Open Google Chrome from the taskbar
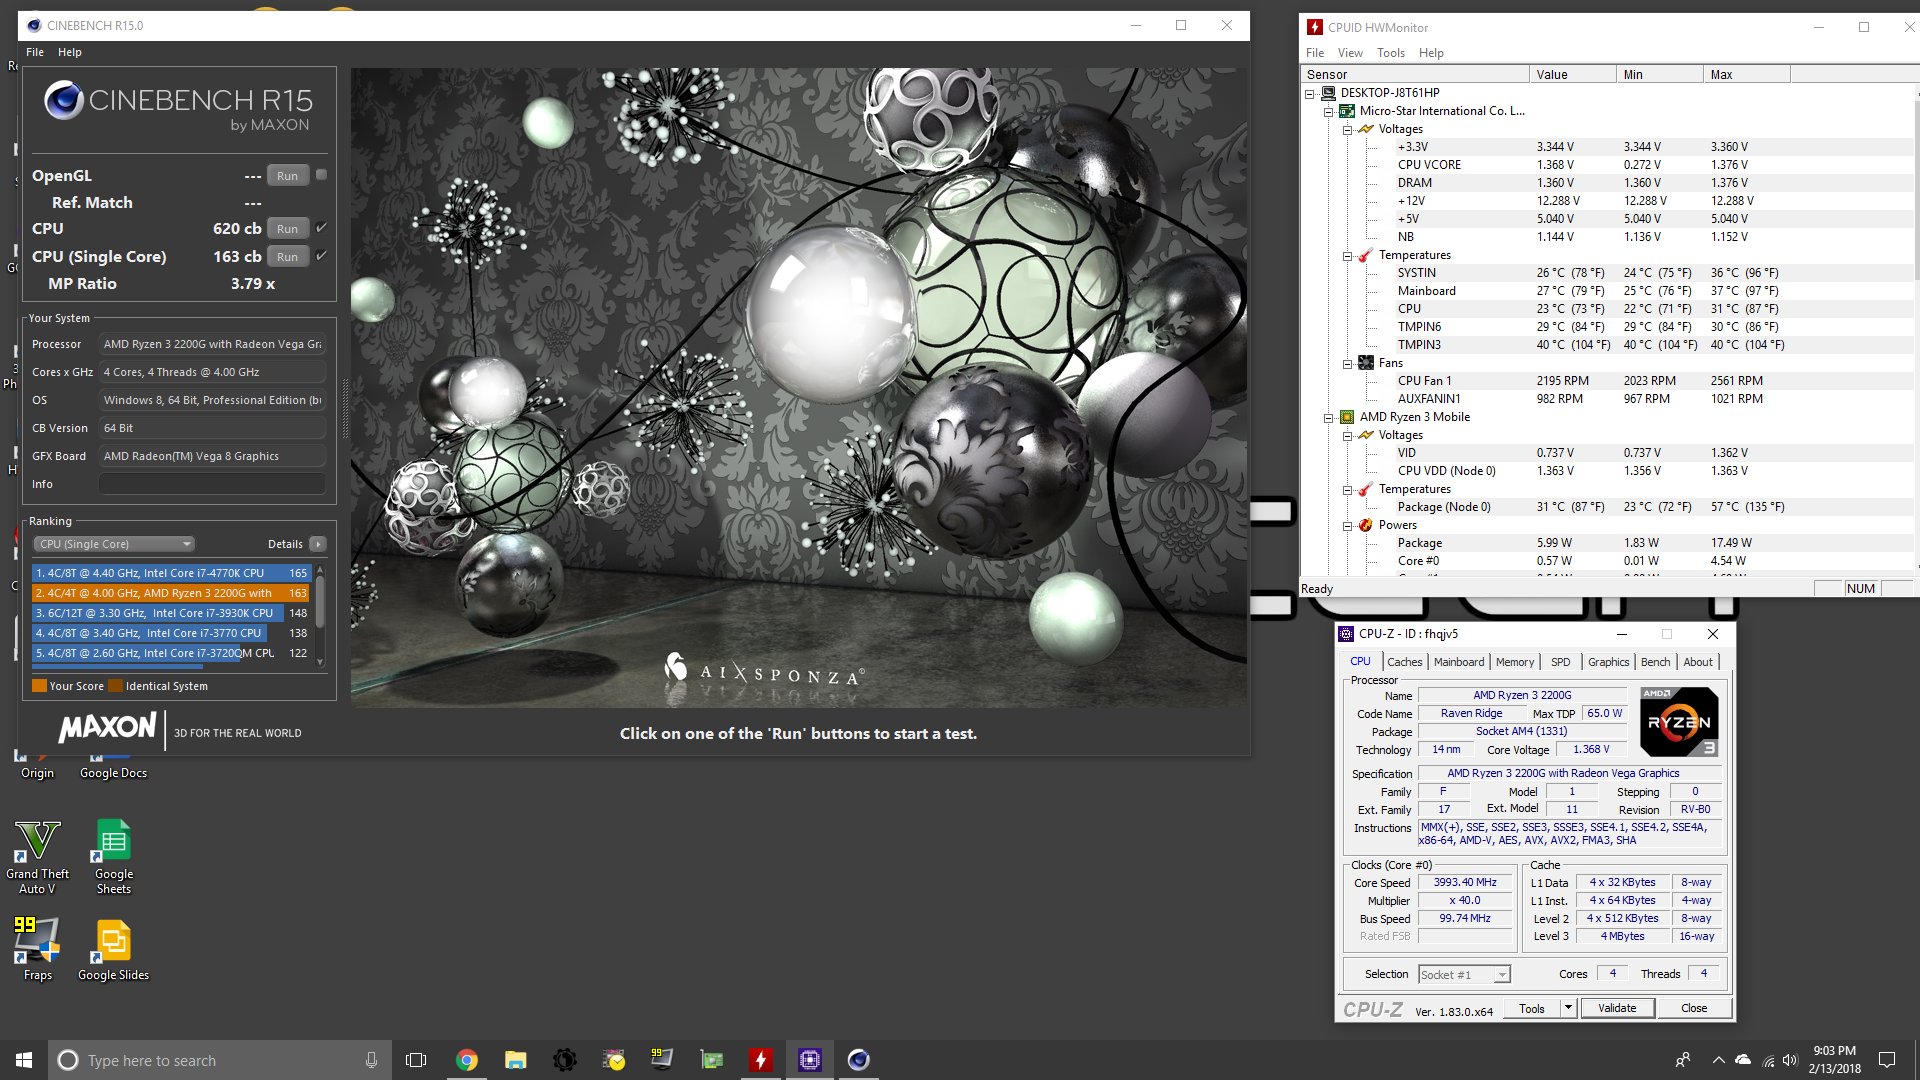The width and height of the screenshot is (1920, 1080). [x=466, y=1060]
